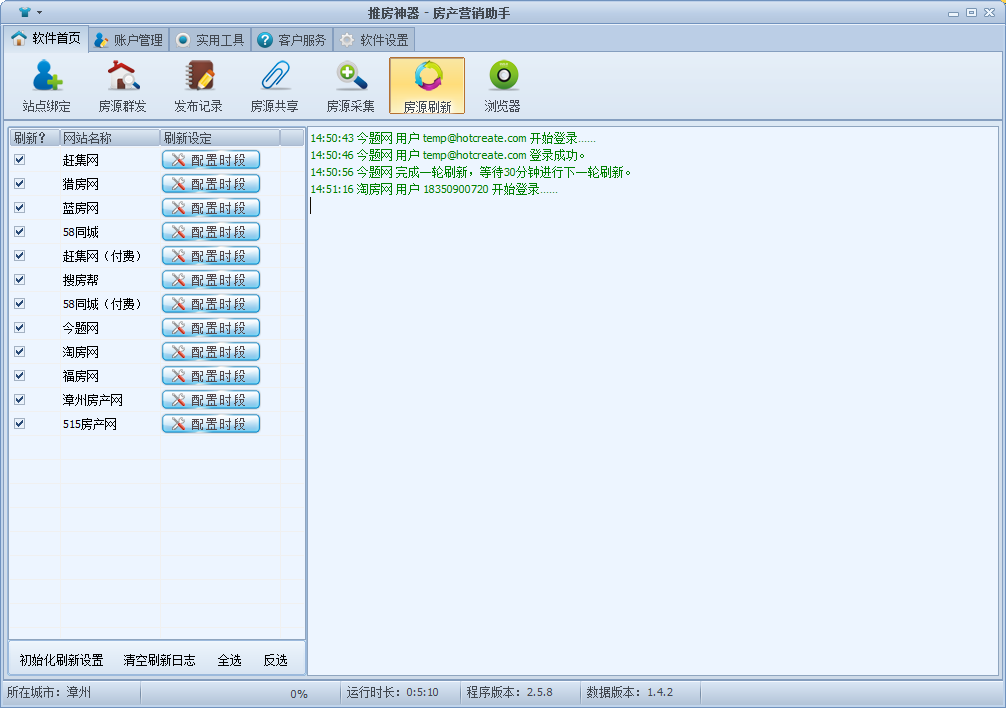The width and height of the screenshot is (1006, 708).
Task: Click log line 淘房网 用户 18350900720
Action: [434, 190]
